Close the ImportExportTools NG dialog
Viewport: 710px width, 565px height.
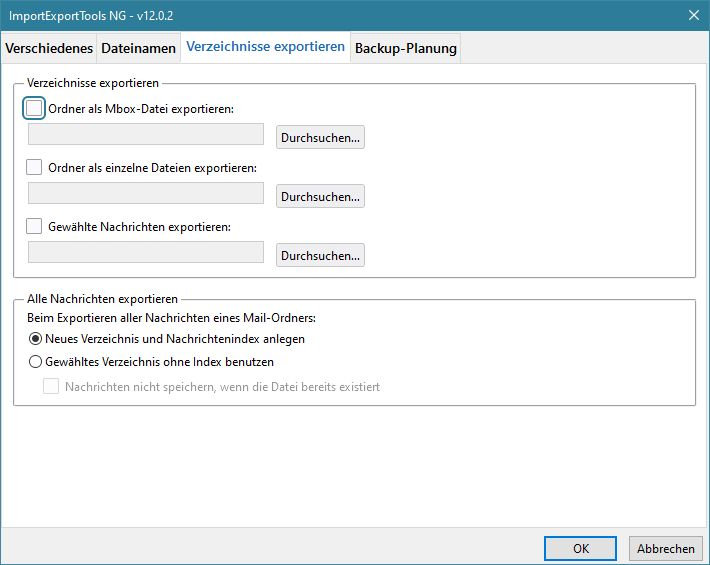[x=693, y=14]
